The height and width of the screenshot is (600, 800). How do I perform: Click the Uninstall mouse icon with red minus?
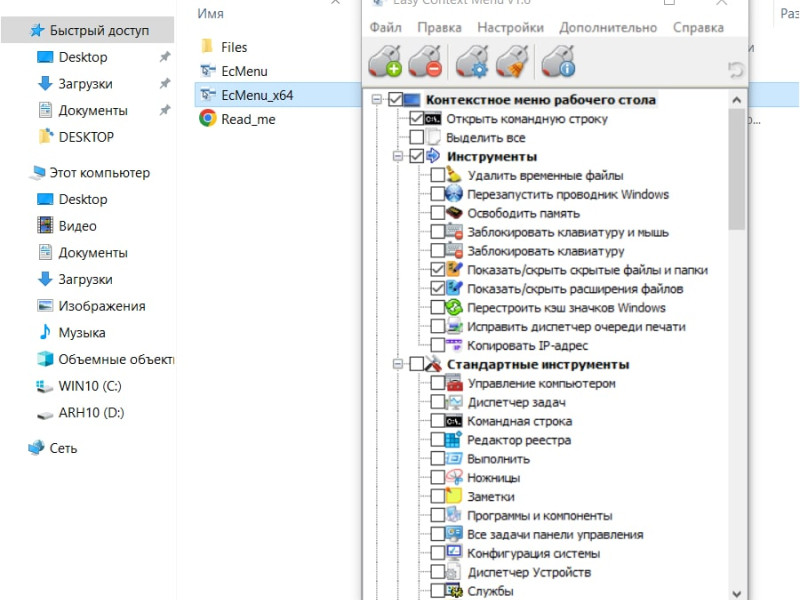426,61
